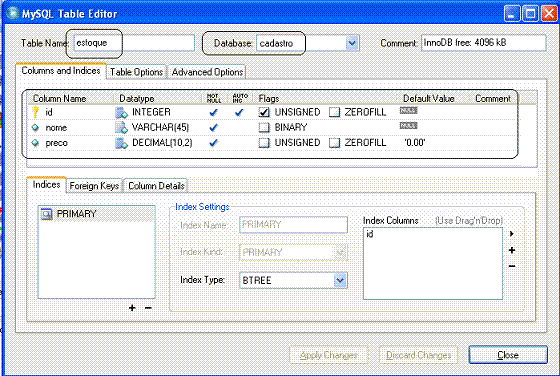Open the Index Kind dropdown
The image size is (560, 376).
click(x=340, y=252)
